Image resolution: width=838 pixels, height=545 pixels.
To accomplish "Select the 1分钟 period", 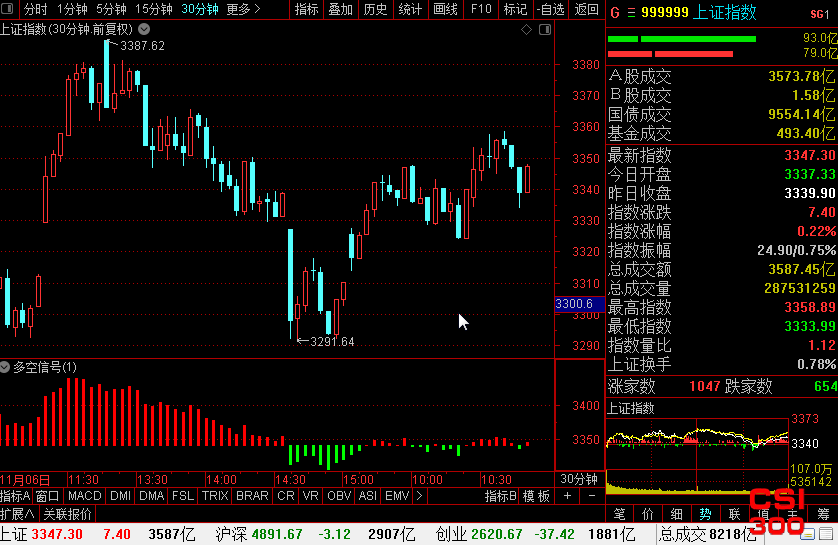I will [72, 9].
